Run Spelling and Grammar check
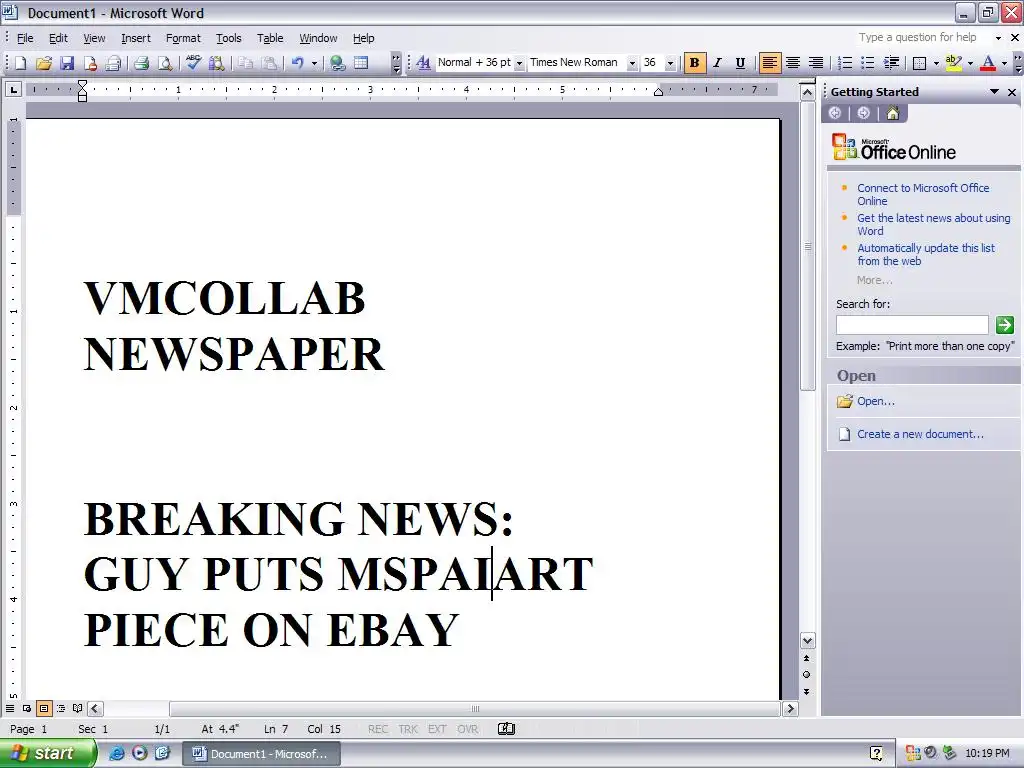The height and width of the screenshot is (768, 1024). click(193, 63)
